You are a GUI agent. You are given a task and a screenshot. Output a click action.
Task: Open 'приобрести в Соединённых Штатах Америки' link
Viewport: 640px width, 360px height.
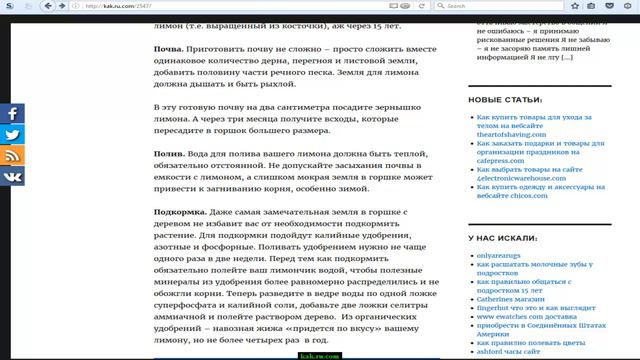click(541, 330)
